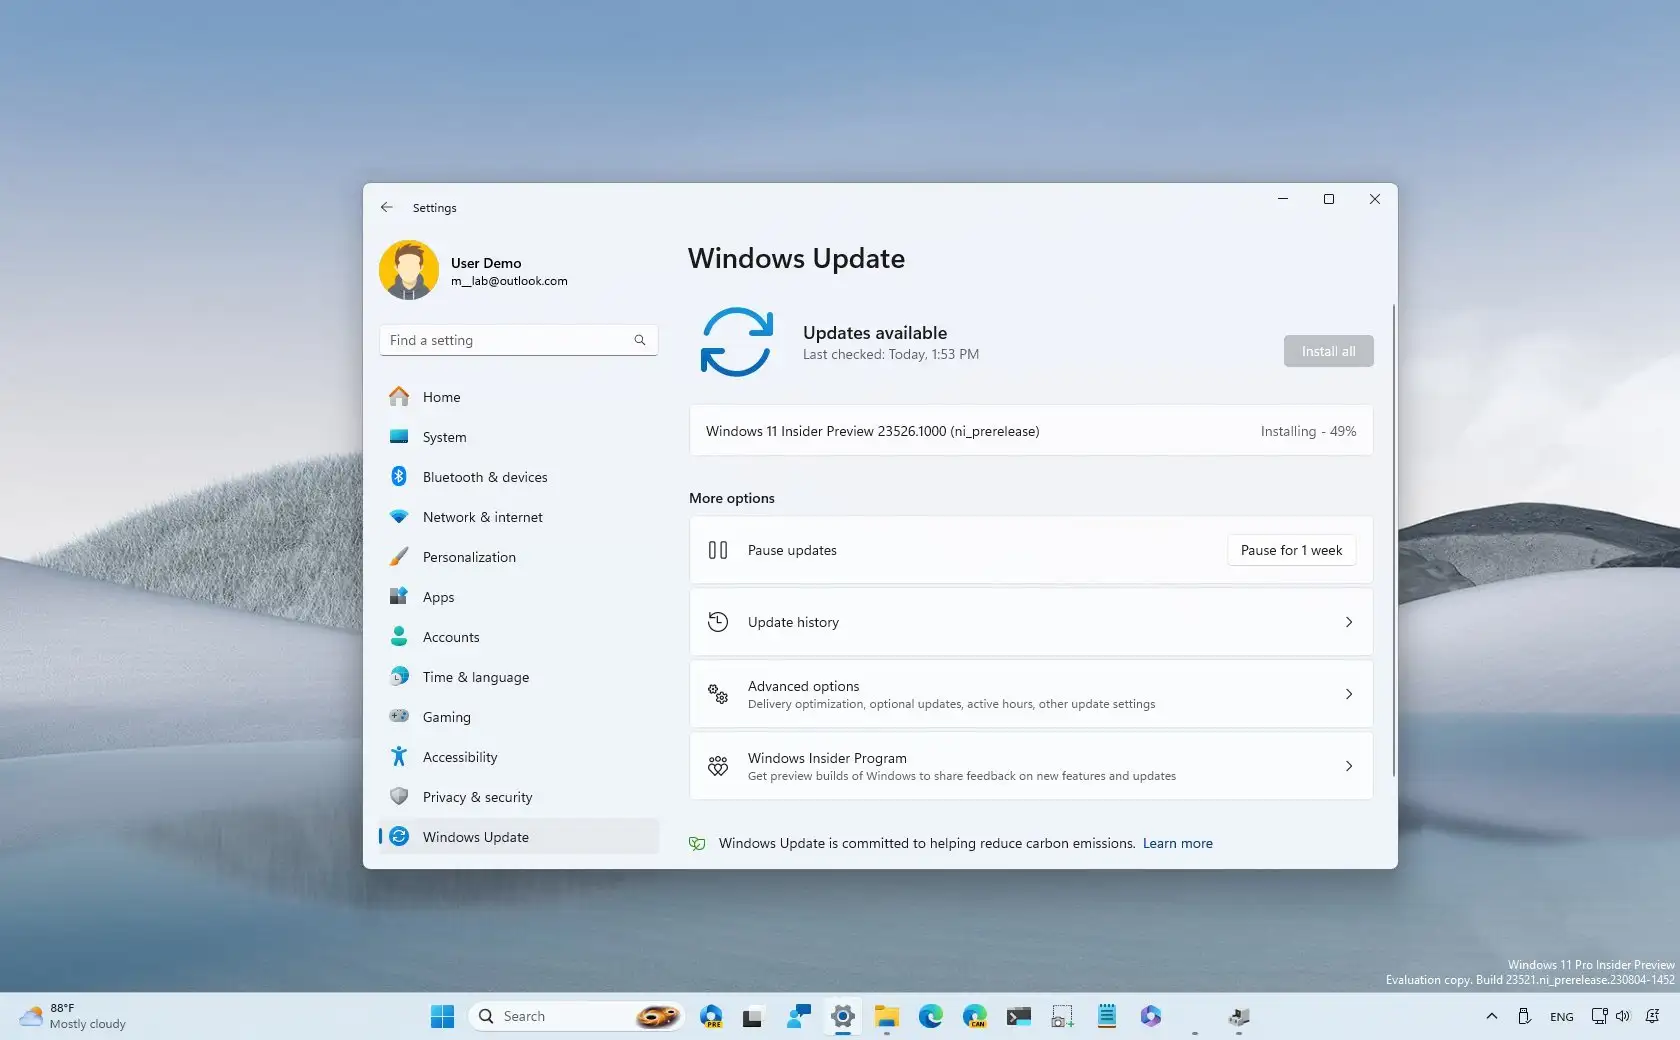The height and width of the screenshot is (1040, 1680).
Task: Open Windows Update settings icon in sidebar
Action: pos(401,837)
